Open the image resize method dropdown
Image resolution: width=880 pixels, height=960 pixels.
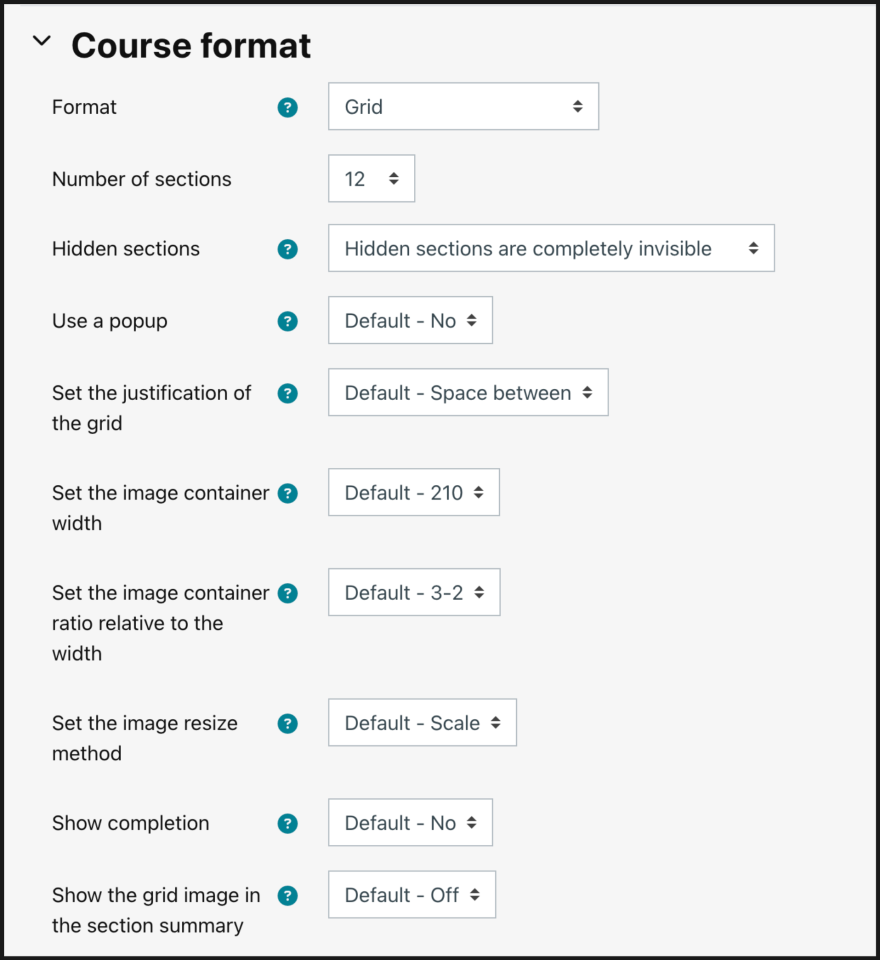click(x=422, y=723)
